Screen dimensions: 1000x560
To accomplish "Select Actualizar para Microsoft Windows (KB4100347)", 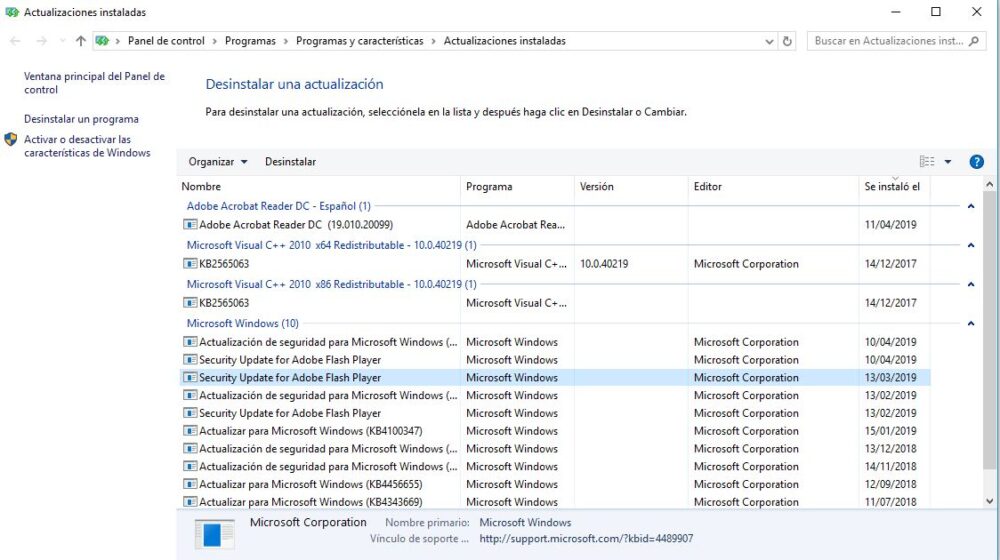I will point(555,431).
